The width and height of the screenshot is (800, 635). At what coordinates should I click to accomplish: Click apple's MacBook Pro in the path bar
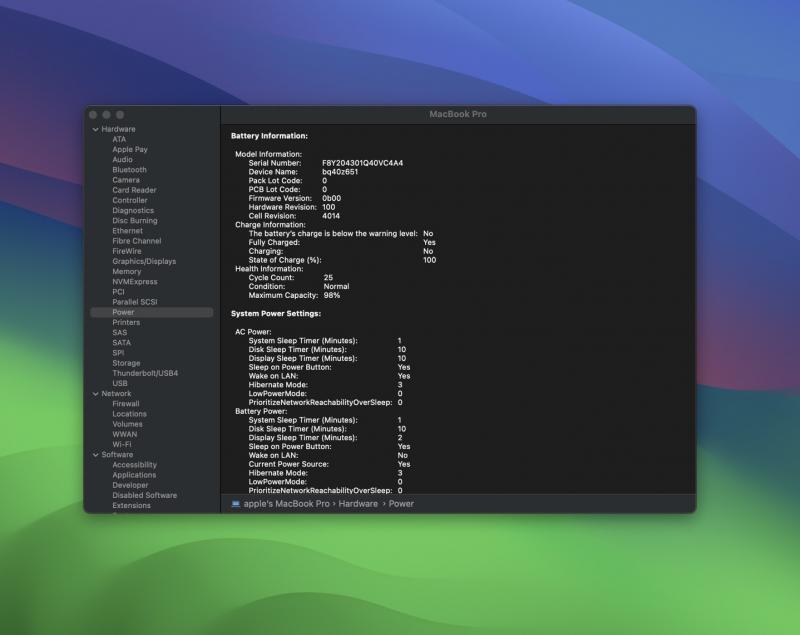[x=286, y=504]
